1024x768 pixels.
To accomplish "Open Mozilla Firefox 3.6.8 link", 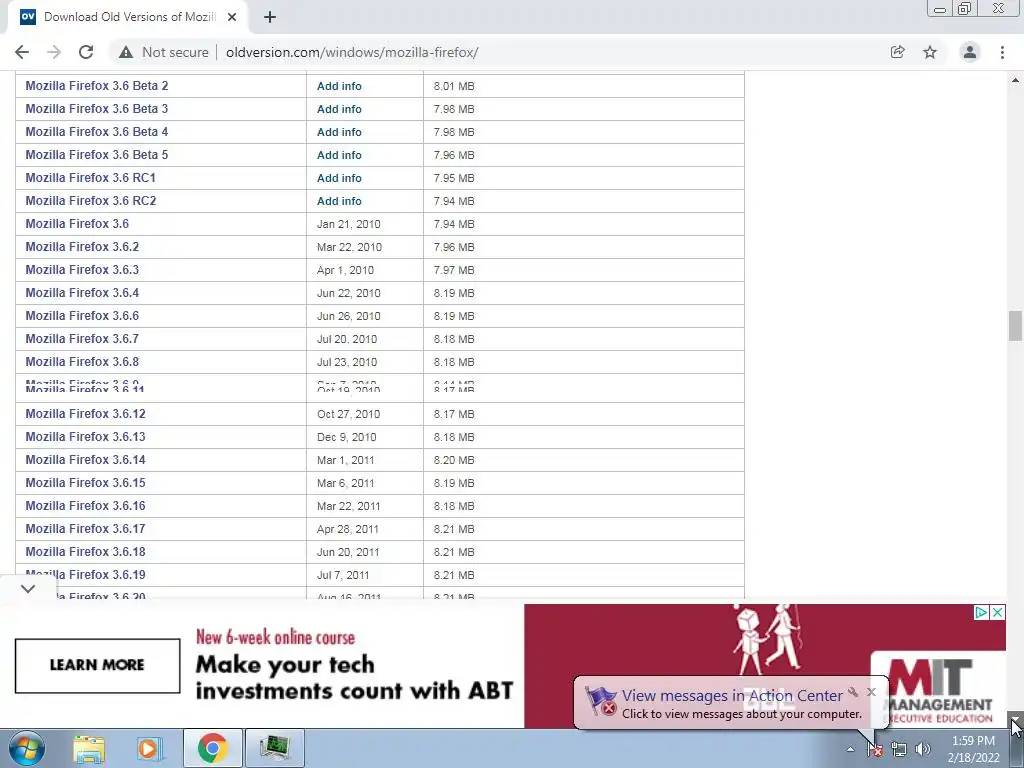I will coord(82,362).
